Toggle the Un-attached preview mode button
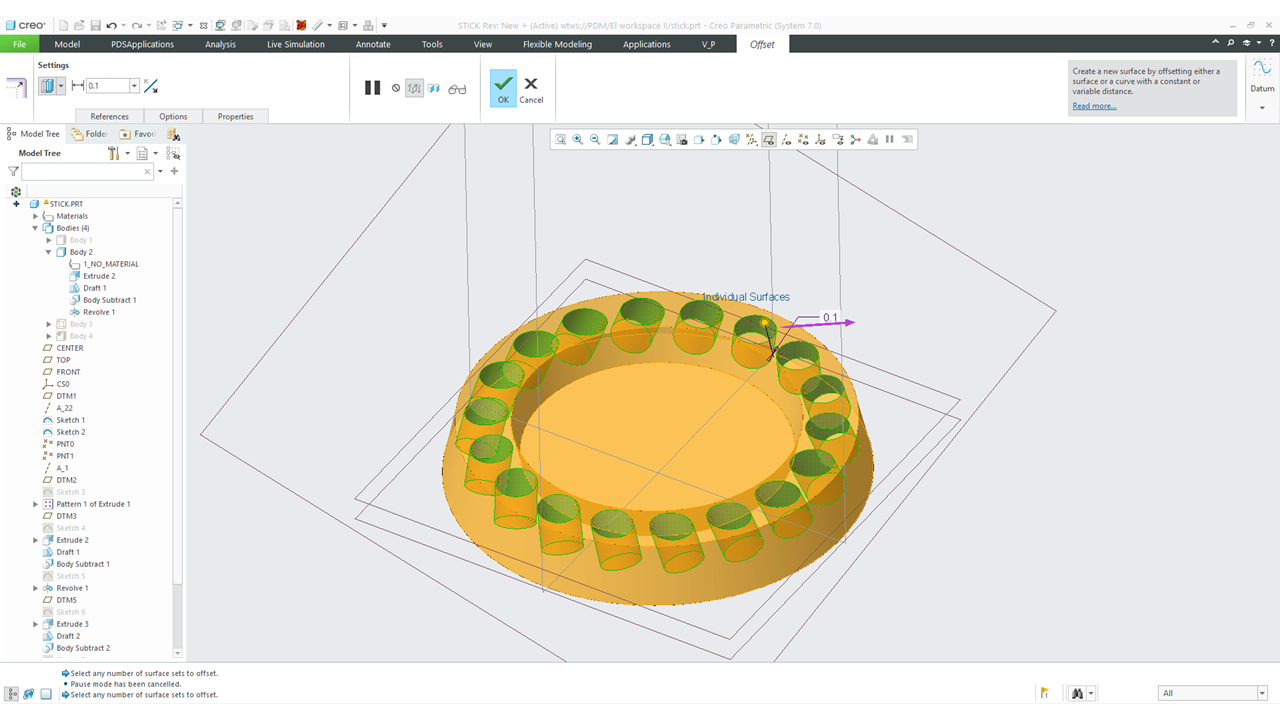Image resolution: width=1280 pixels, height=720 pixels. (x=415, y=88)
